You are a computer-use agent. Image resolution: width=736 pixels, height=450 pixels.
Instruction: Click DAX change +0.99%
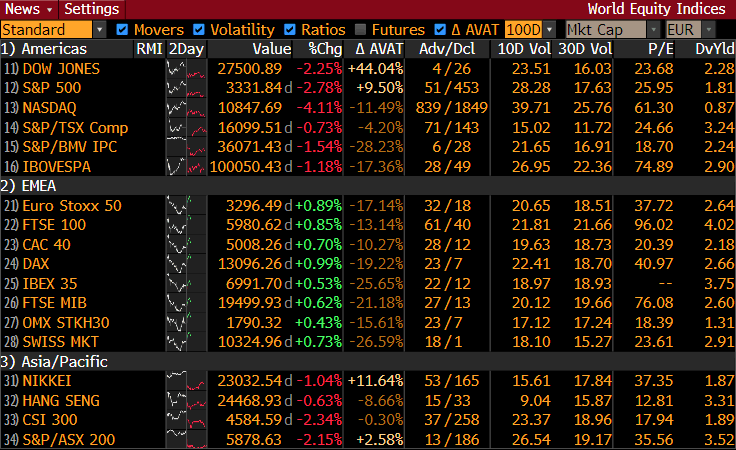tap(319, 264)
